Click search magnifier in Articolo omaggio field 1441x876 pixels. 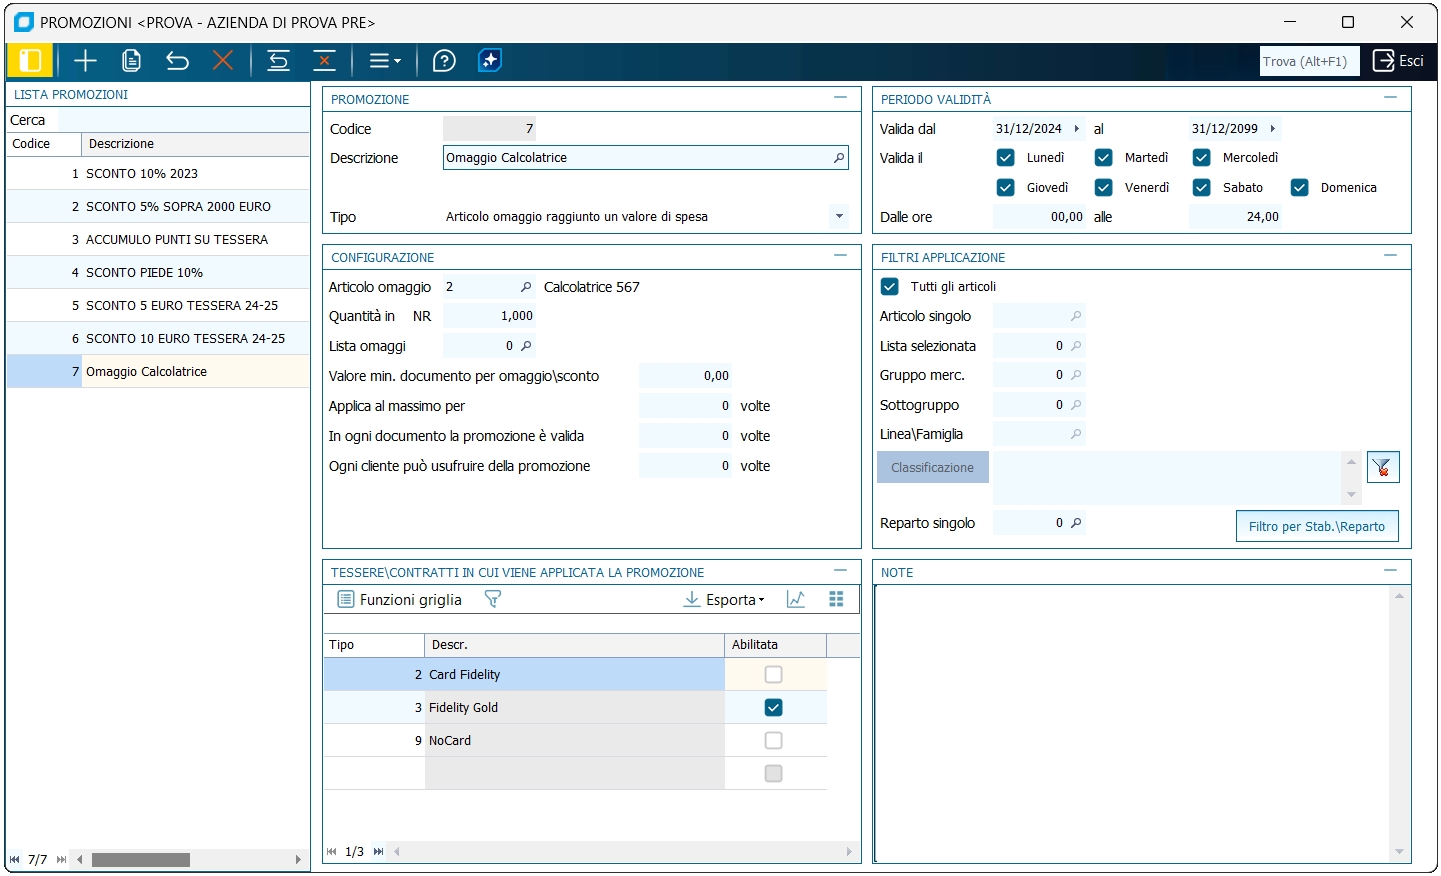526,287
